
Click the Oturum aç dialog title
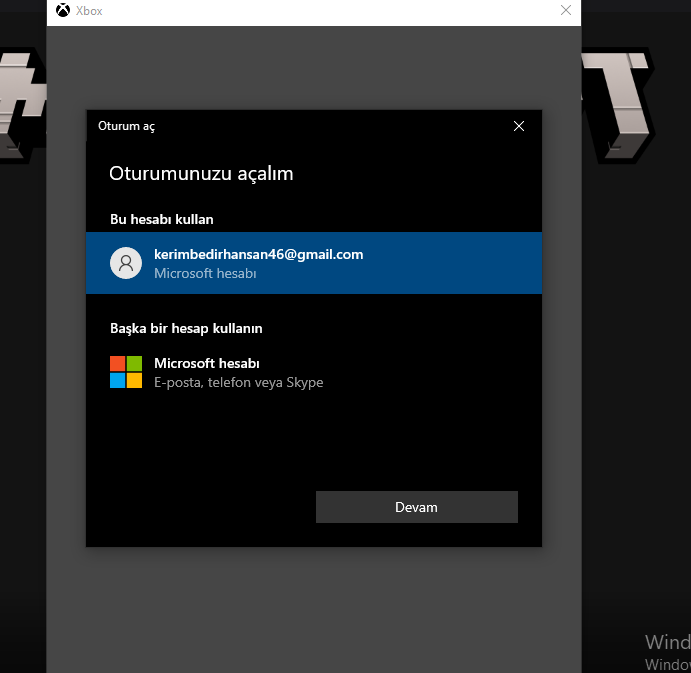(126, 126)
